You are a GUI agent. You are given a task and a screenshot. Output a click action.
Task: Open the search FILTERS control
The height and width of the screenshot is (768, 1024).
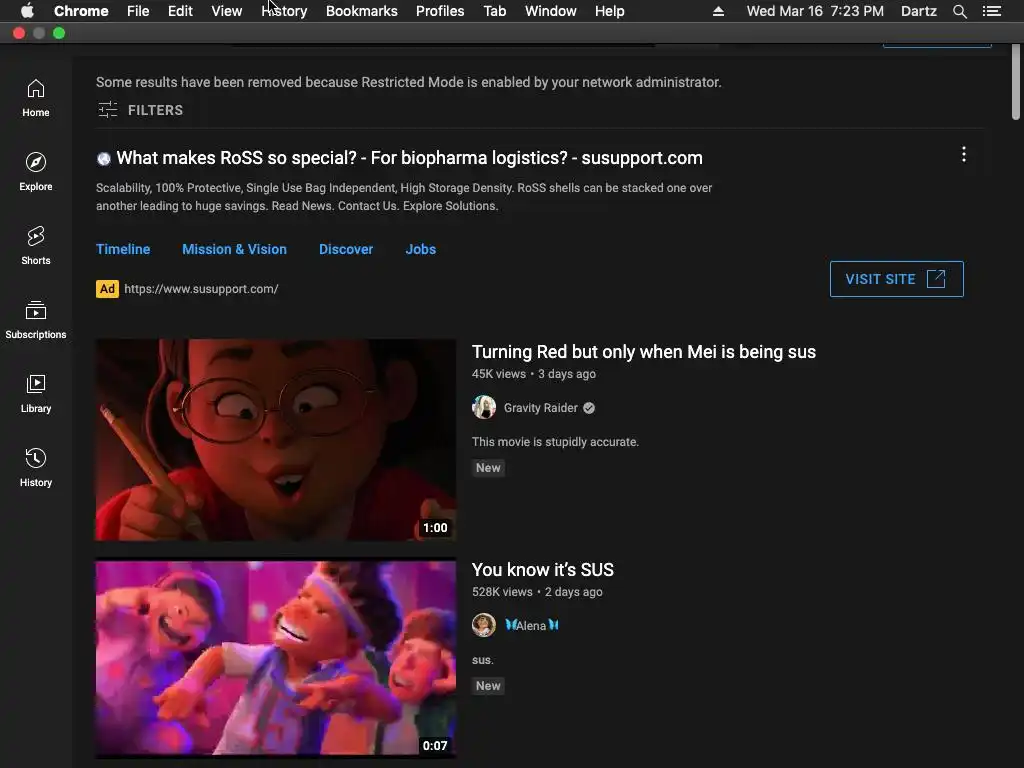pos(140,110)
